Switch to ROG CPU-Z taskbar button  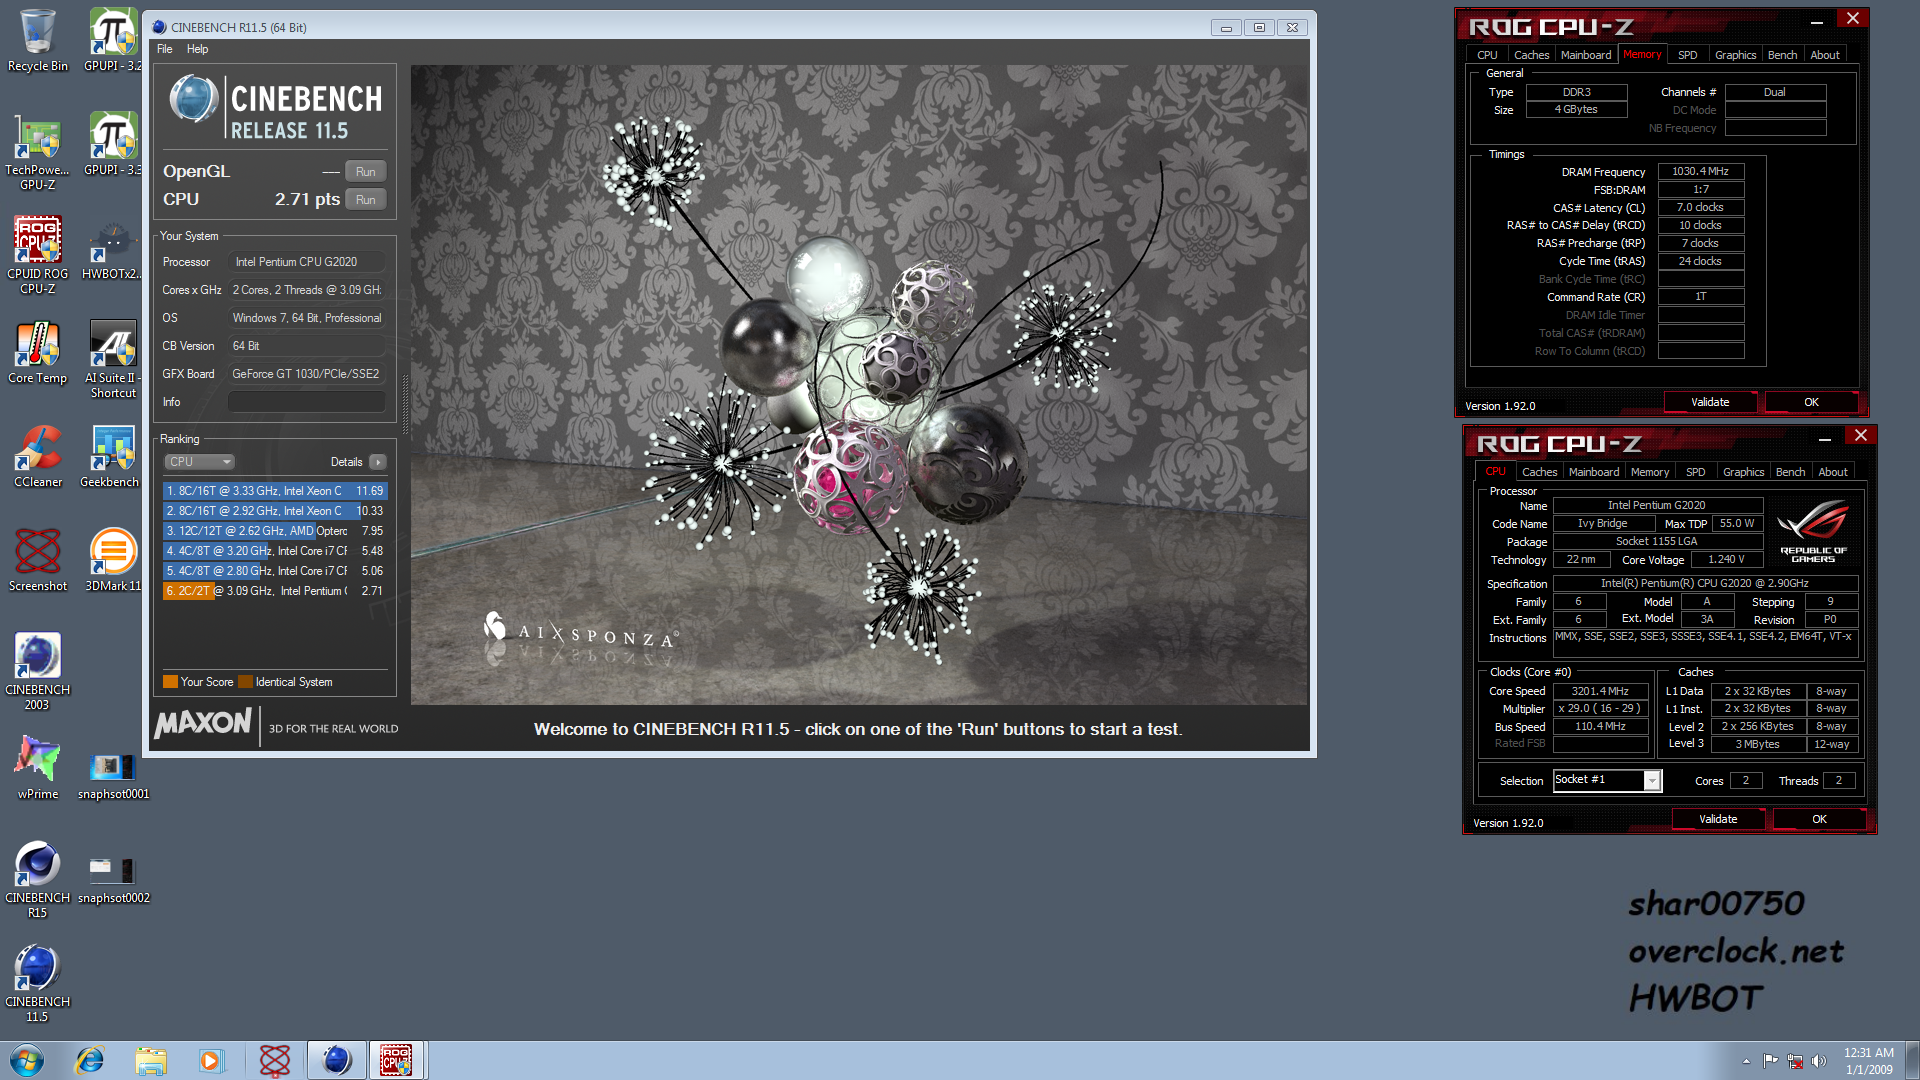[397, 1060]
